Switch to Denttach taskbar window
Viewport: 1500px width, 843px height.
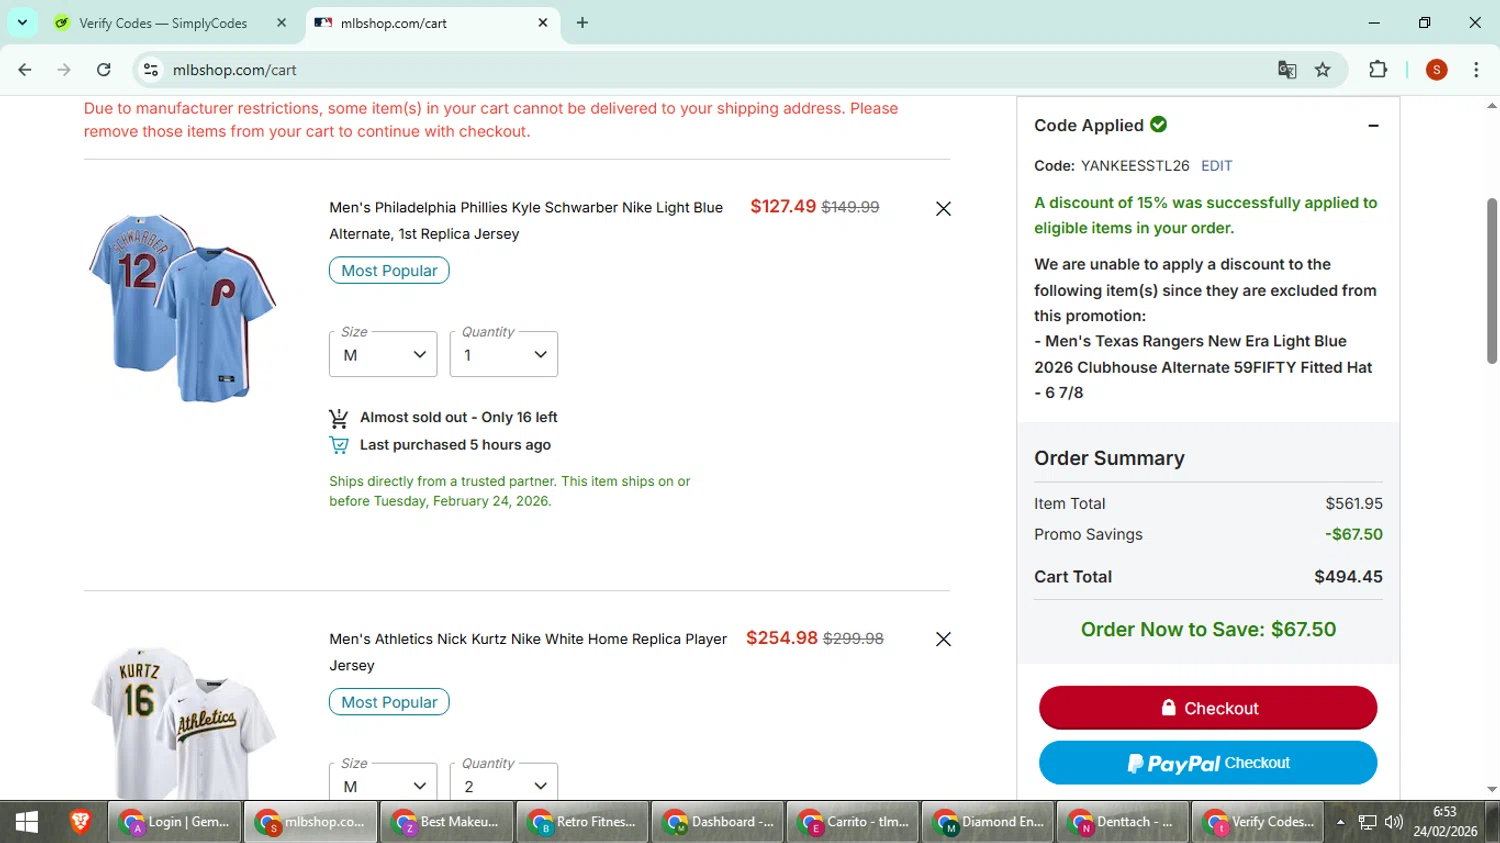click(x=1124, y=822)
